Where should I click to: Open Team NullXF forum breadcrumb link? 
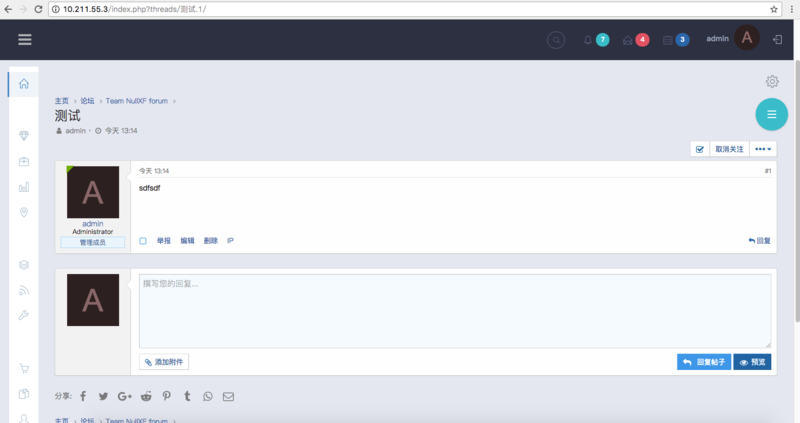(139, 100)
